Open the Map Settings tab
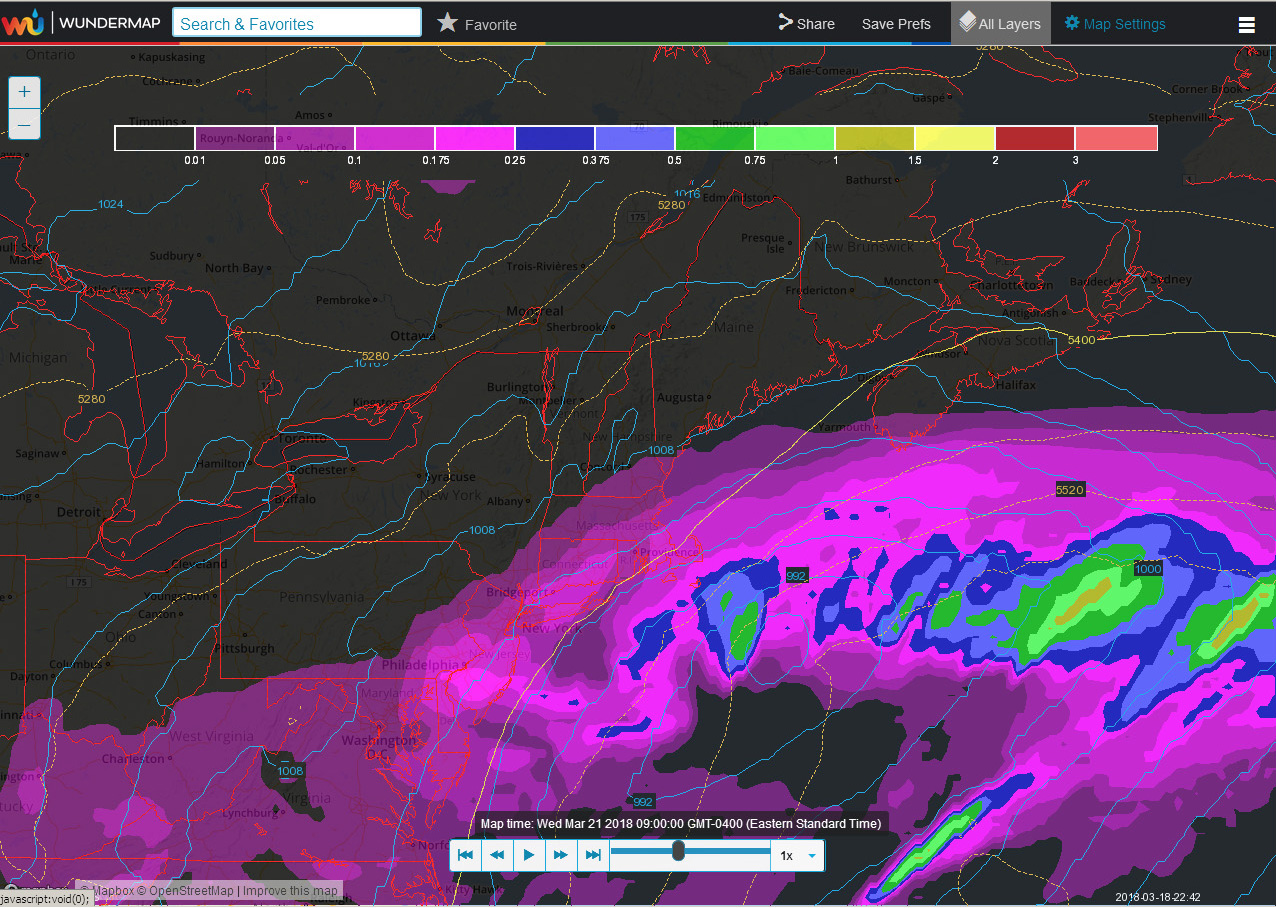 pos(1115,23)
